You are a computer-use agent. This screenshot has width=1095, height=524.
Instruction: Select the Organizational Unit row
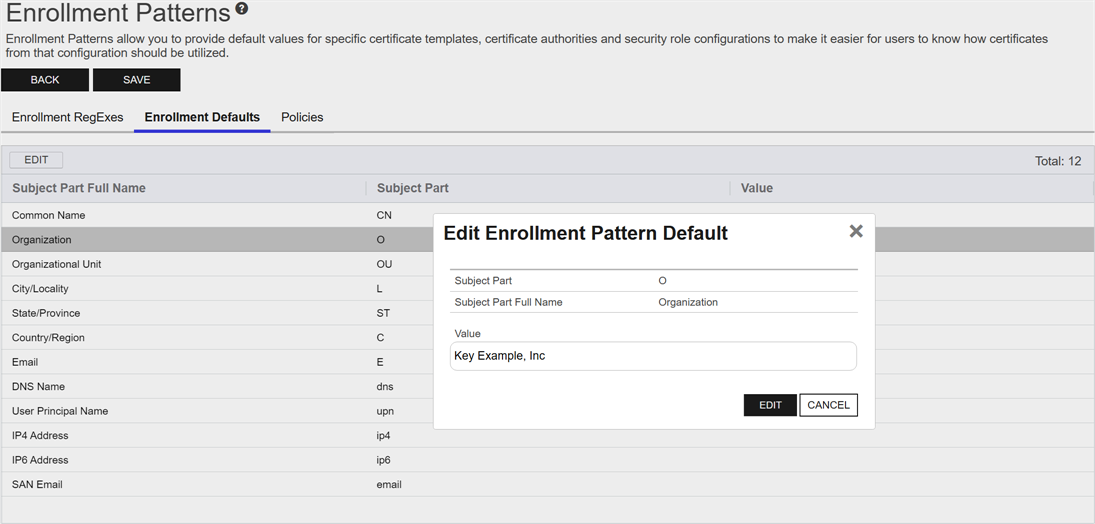click(200, 264)
